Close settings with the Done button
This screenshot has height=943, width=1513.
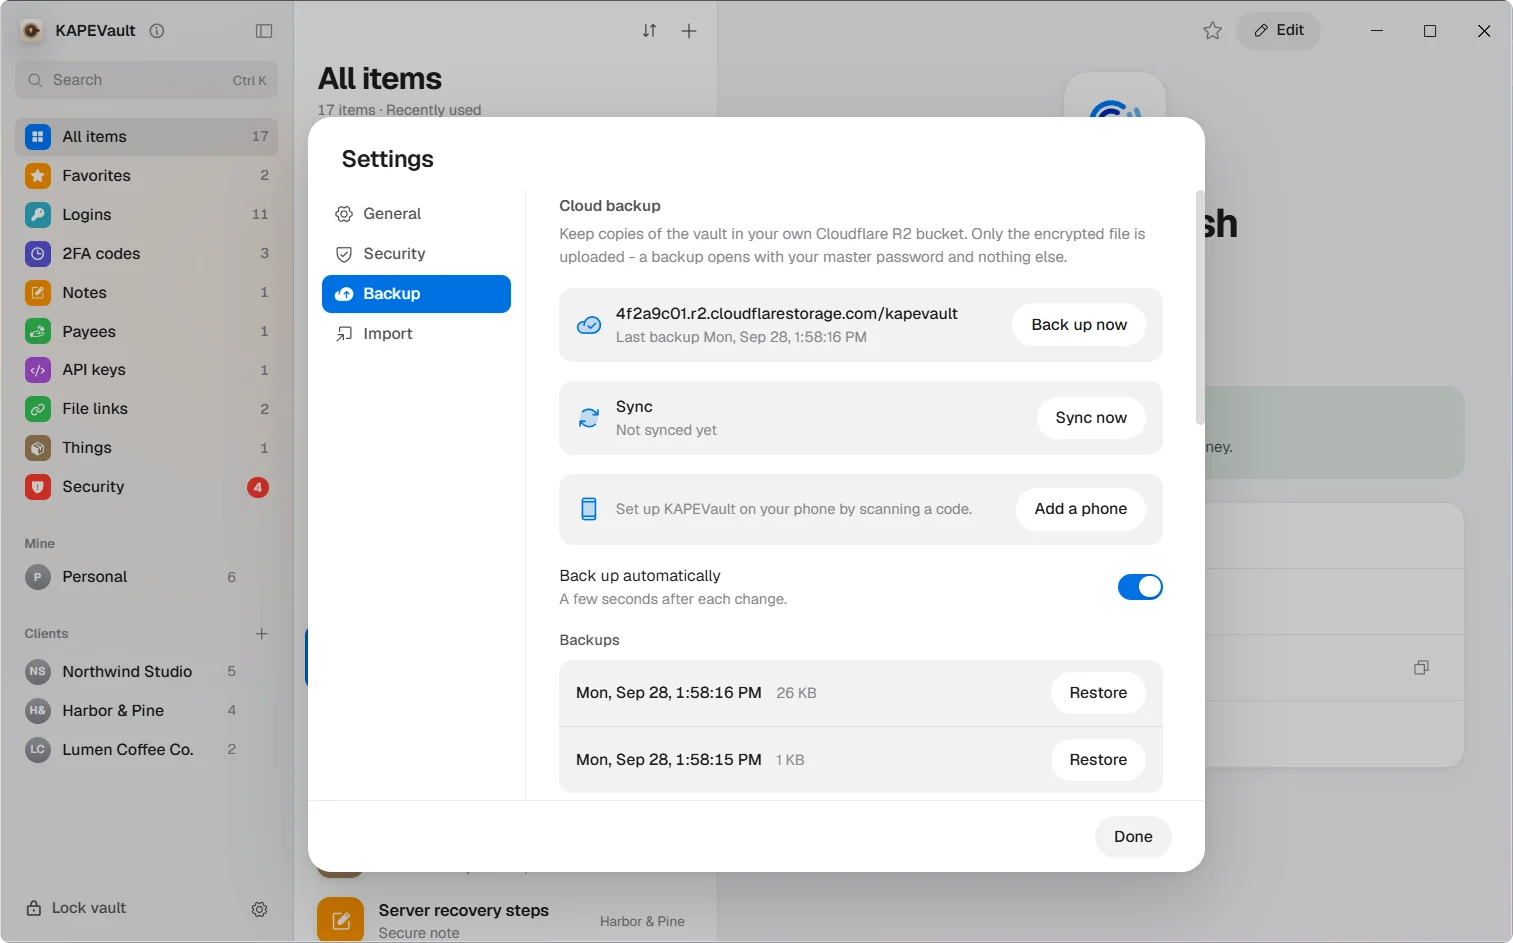click(1133, 837)
